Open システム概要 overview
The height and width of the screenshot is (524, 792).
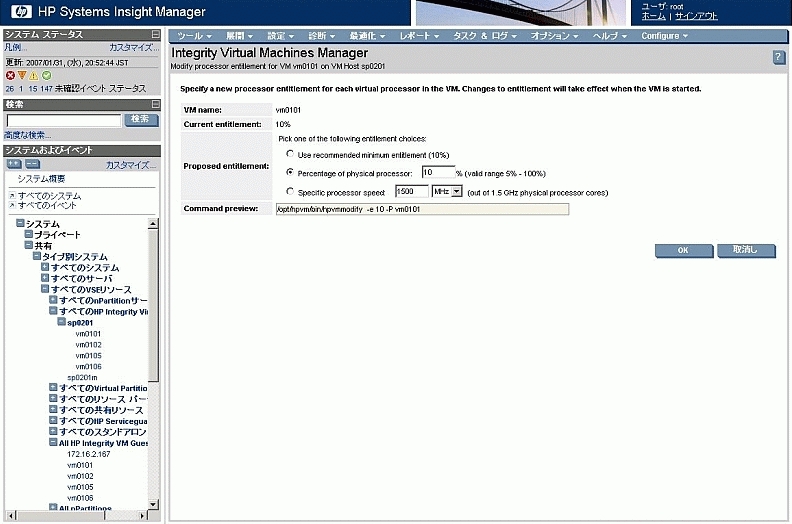click(x=41, y=179)
